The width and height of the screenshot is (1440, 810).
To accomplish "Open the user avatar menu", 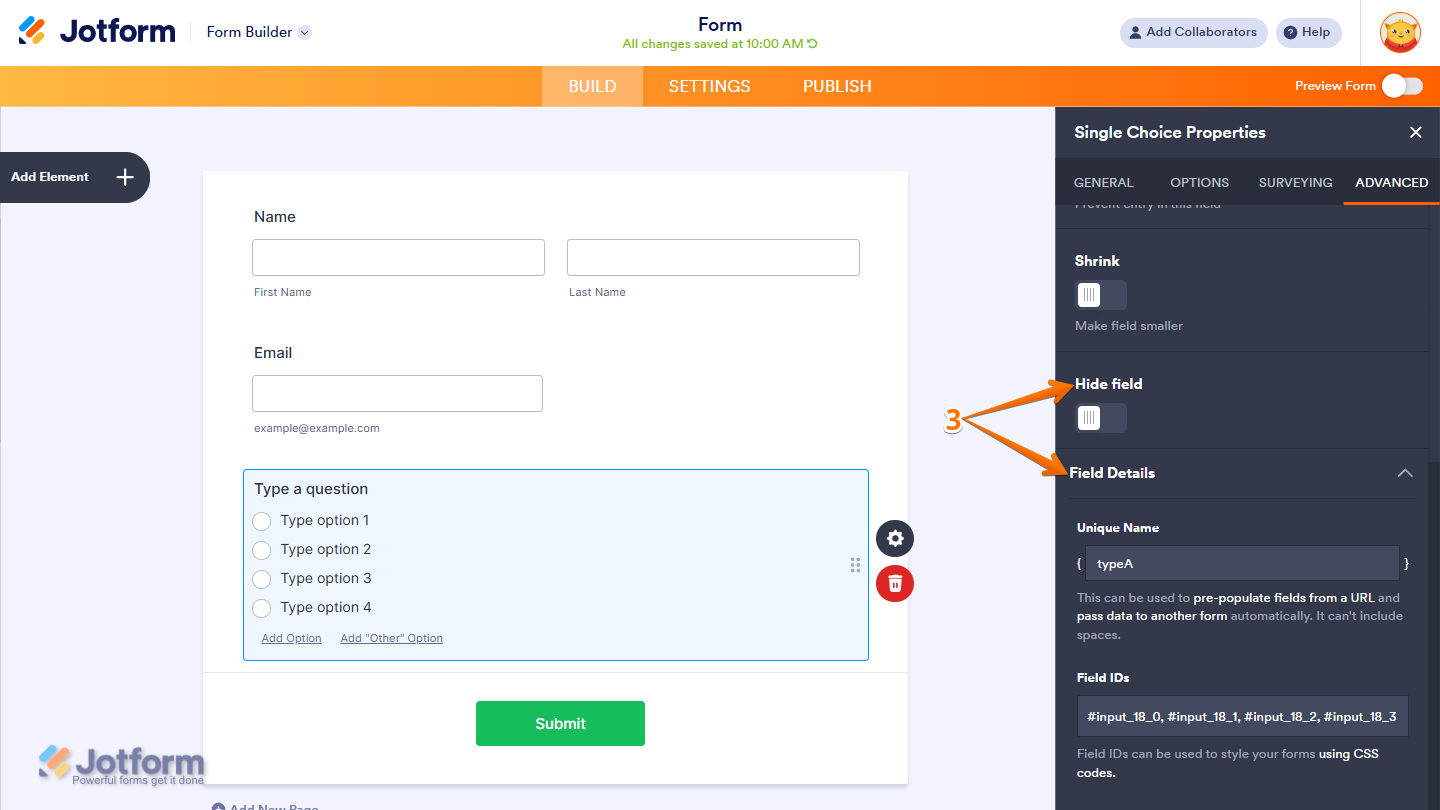I will 1400,32.
